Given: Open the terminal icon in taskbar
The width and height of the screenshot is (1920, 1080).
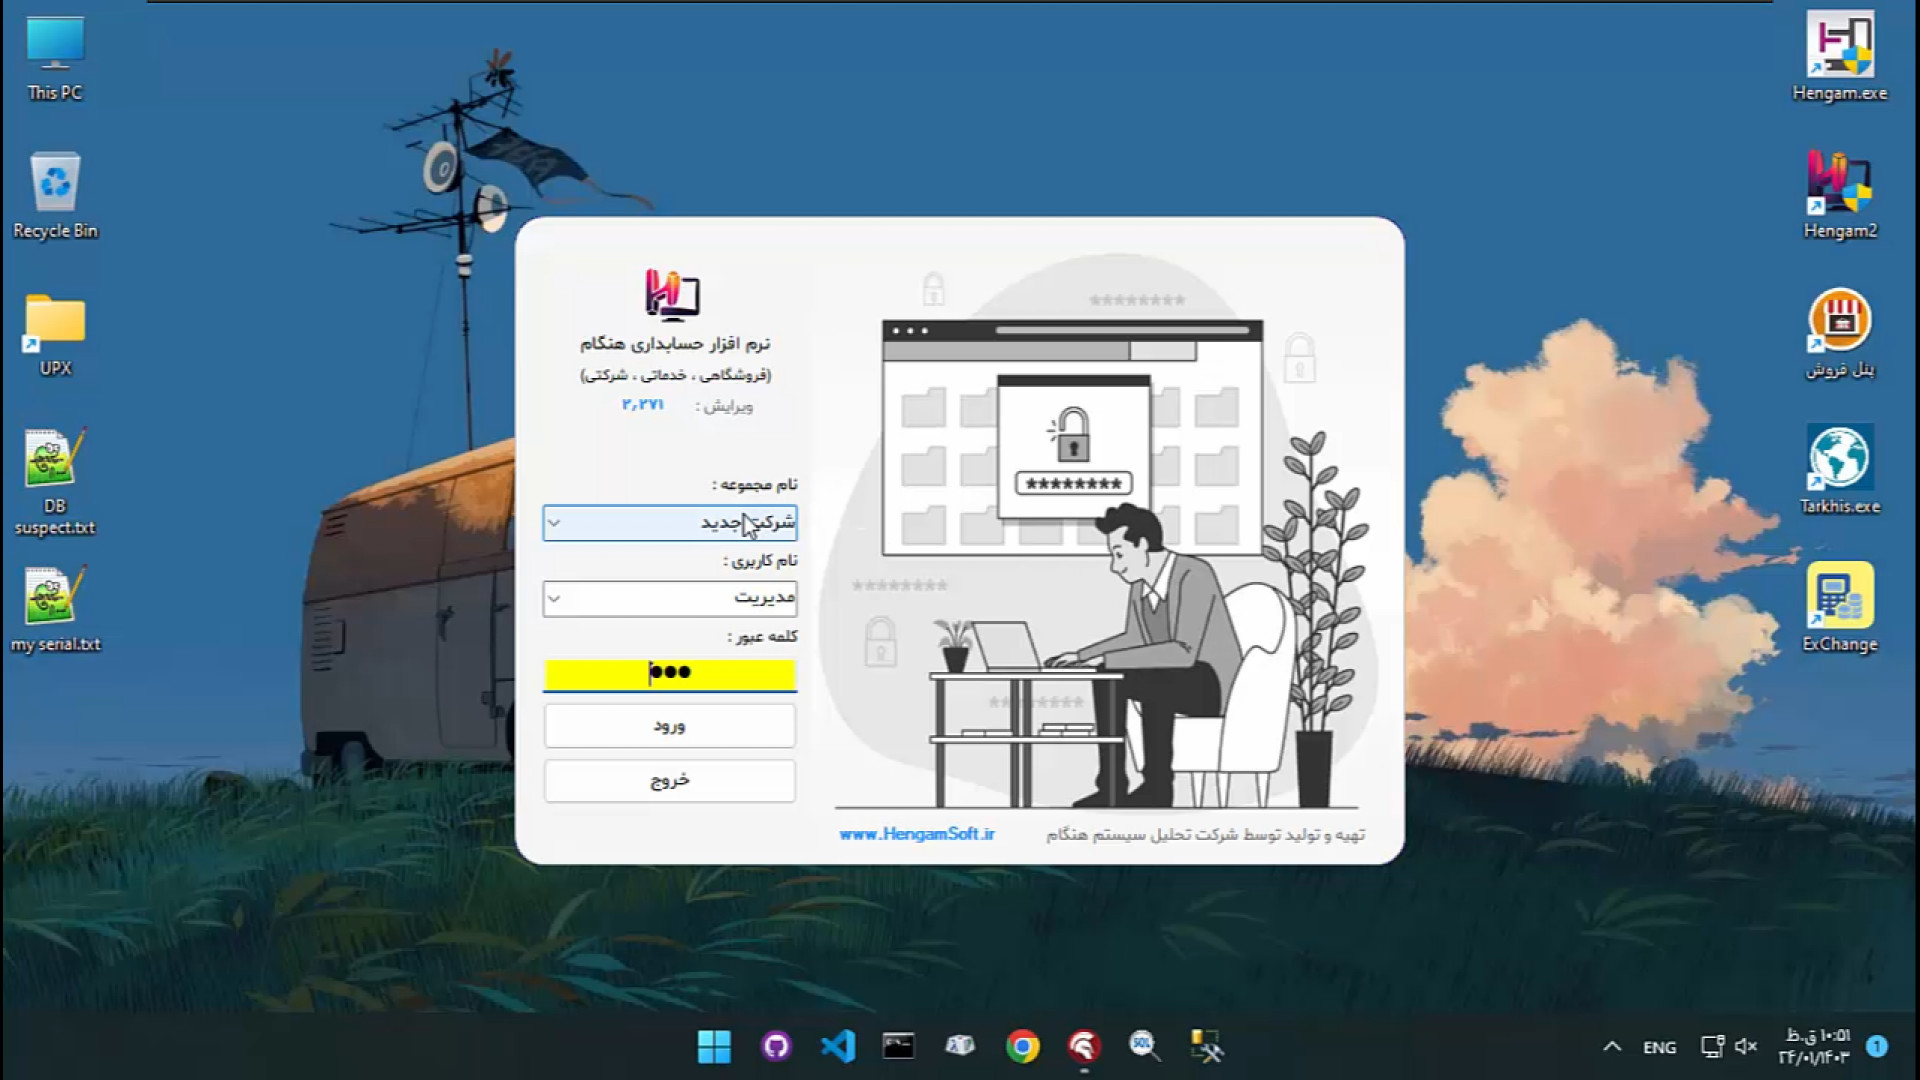Looking at the screenshot, I should (899, 1047).
